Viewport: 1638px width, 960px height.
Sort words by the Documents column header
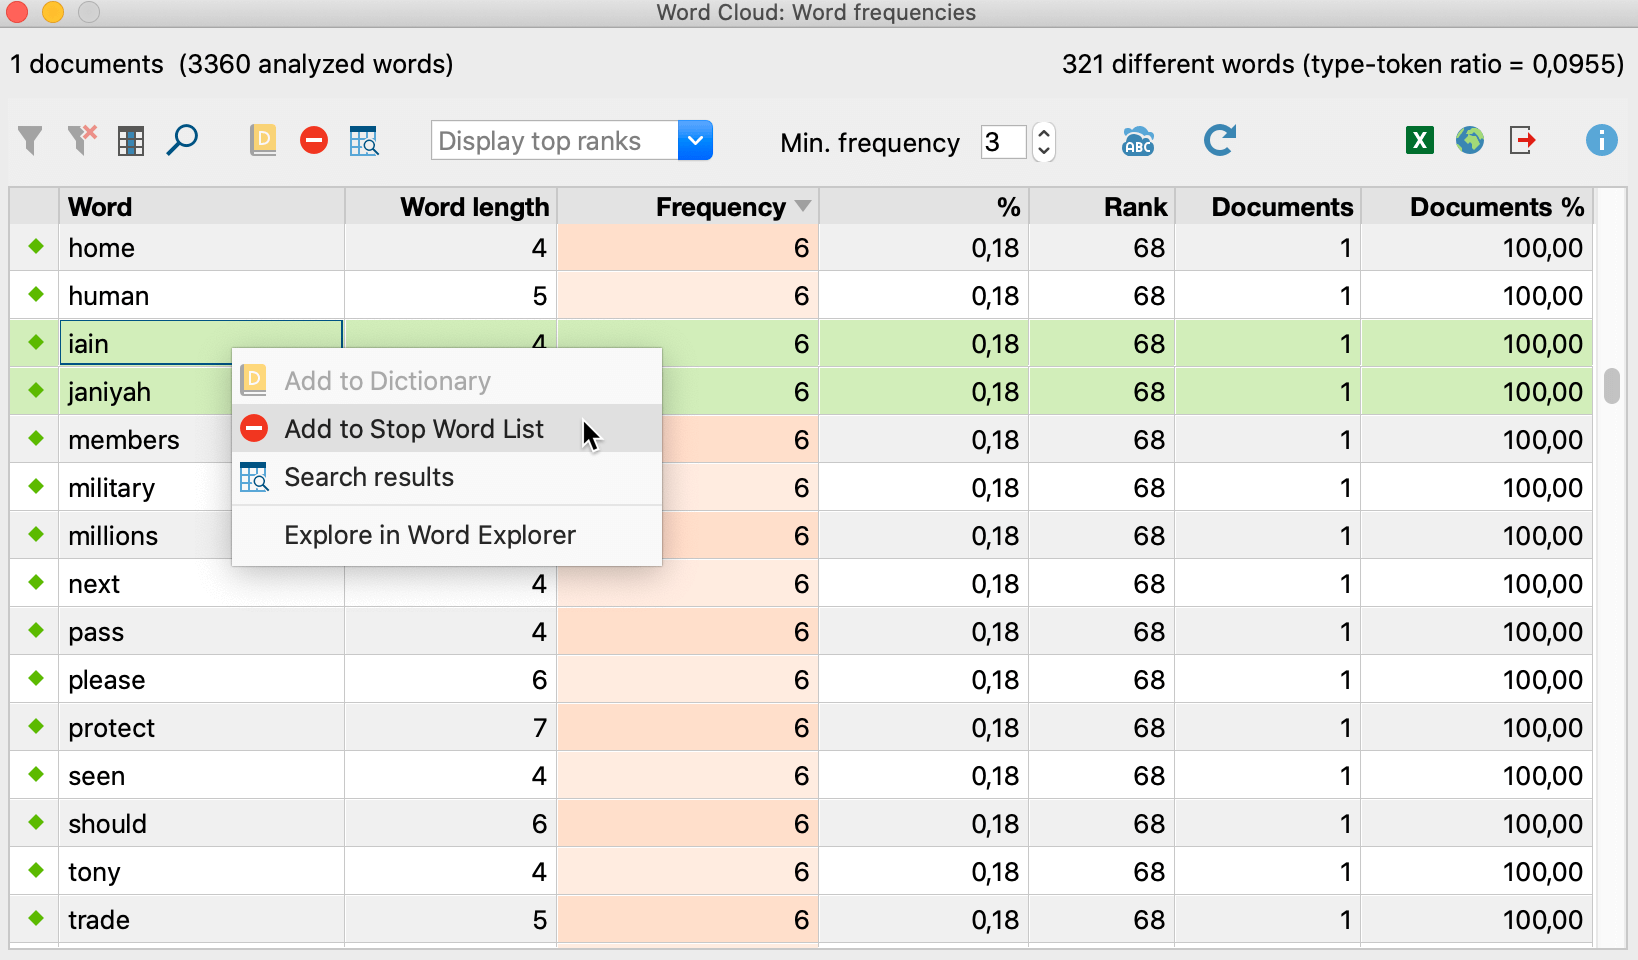click(x=1282, y=206)
